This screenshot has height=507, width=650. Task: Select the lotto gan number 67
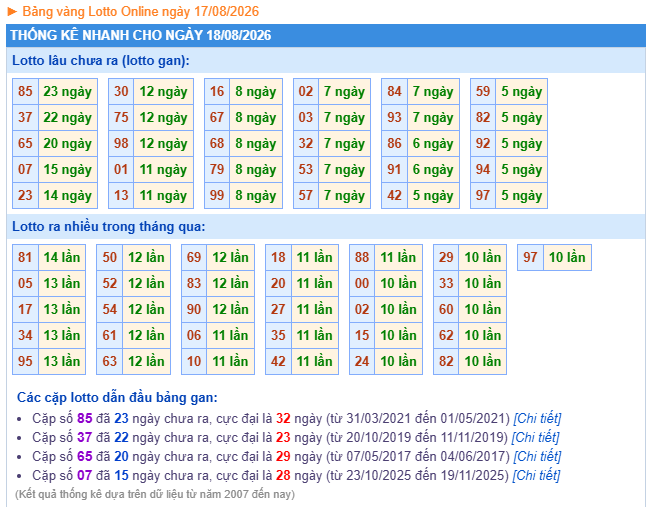[x=217, y=117]
